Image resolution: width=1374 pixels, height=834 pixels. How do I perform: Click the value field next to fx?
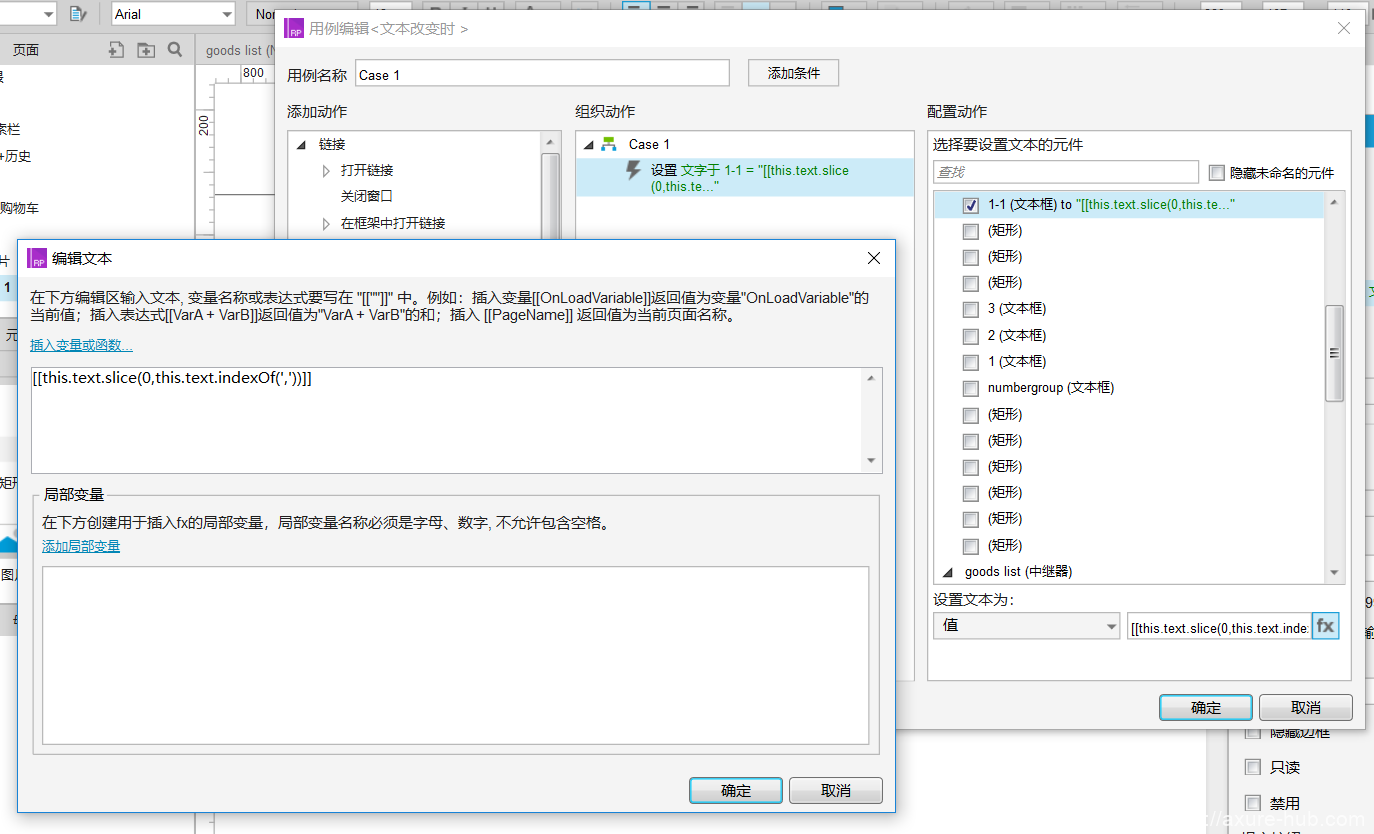click(1219, 627)
